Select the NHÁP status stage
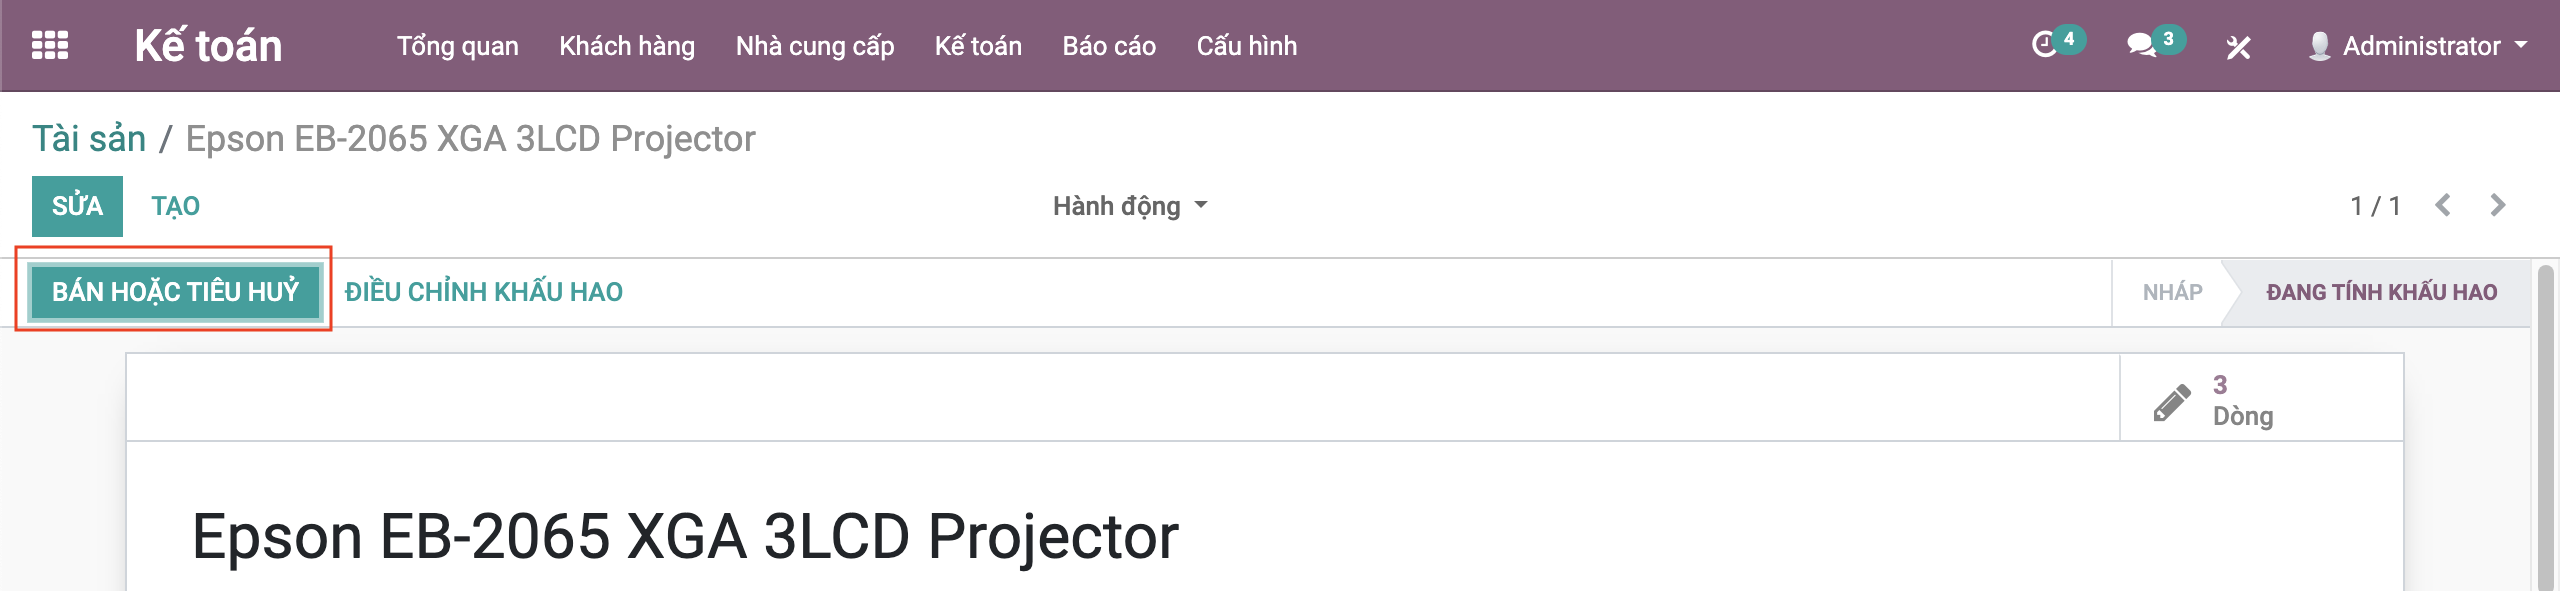 (2172, 292)
